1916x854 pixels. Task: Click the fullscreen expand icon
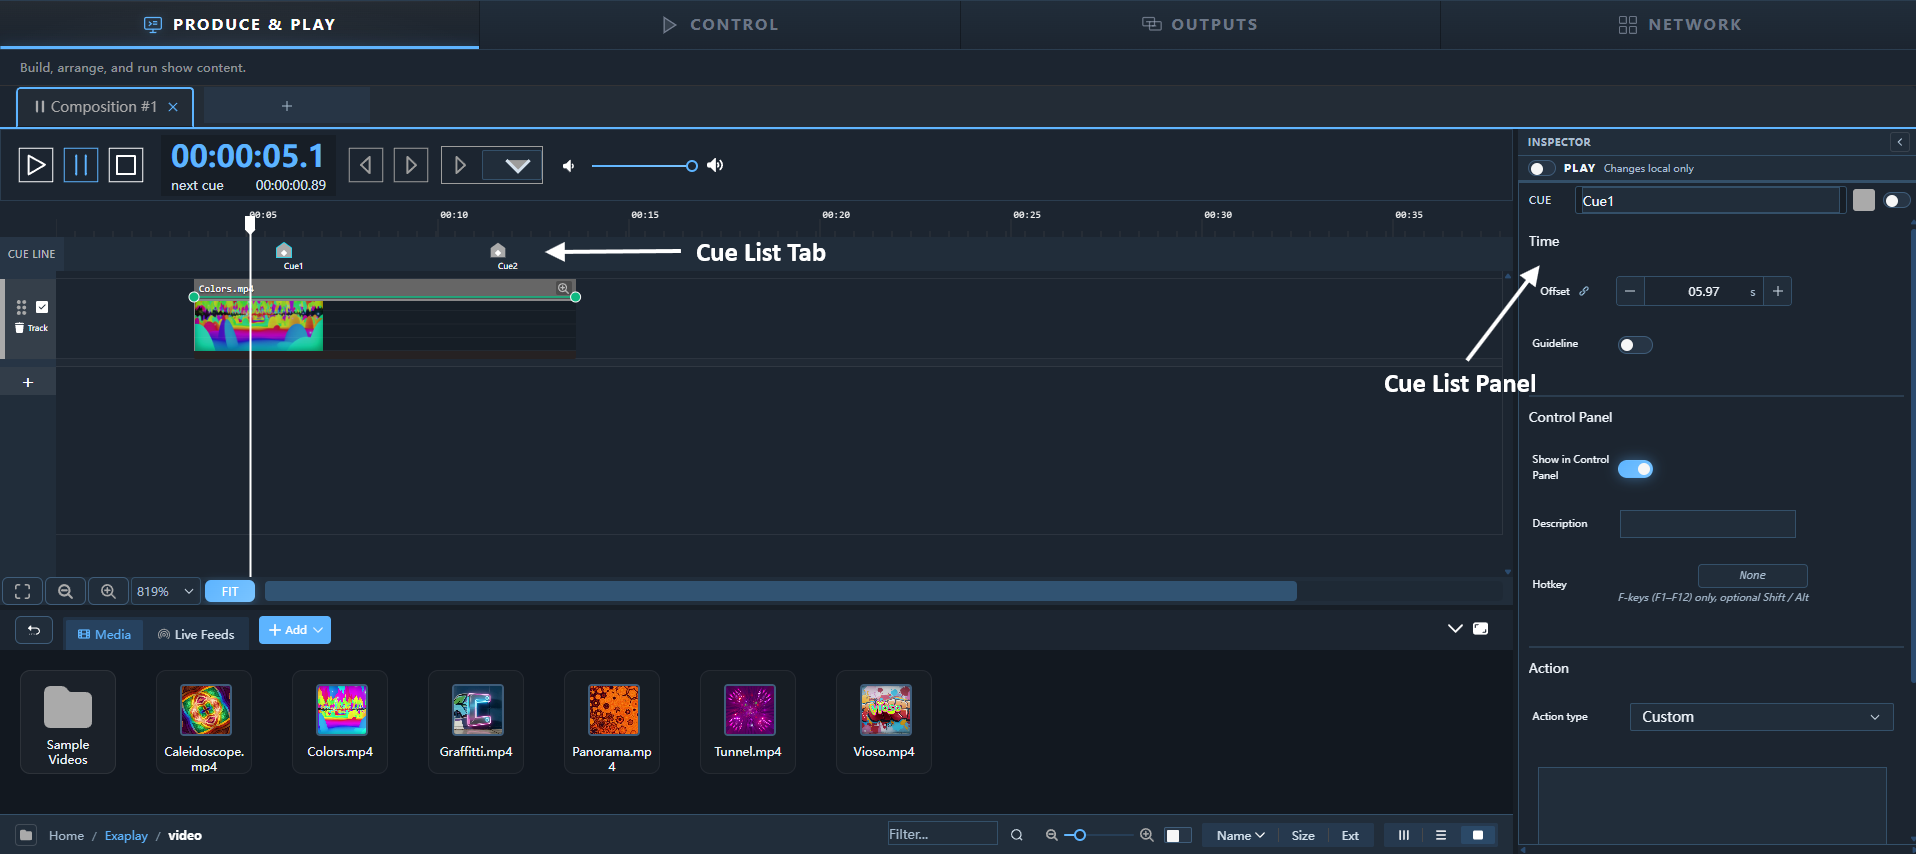click(23, 591)
